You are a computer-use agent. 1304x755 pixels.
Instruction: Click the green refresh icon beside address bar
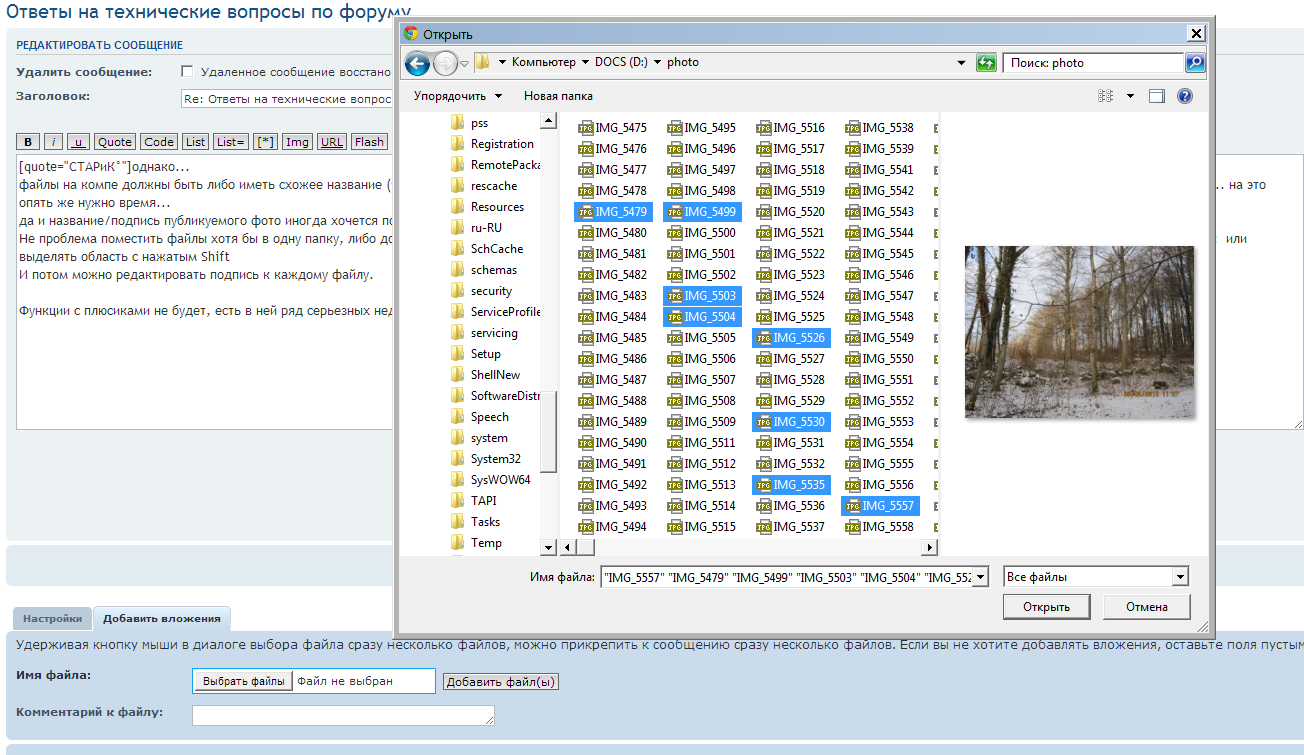pos(986,63)
